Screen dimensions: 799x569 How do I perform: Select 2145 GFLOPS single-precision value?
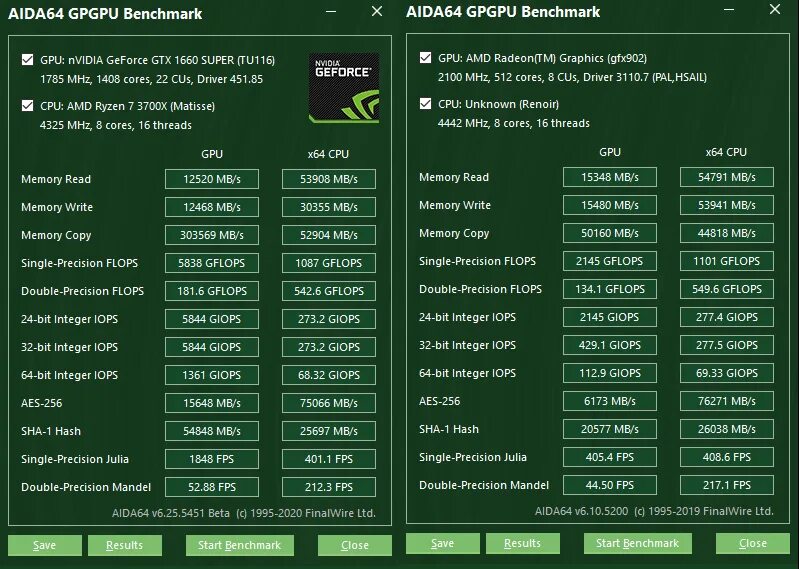pos(610,261)
